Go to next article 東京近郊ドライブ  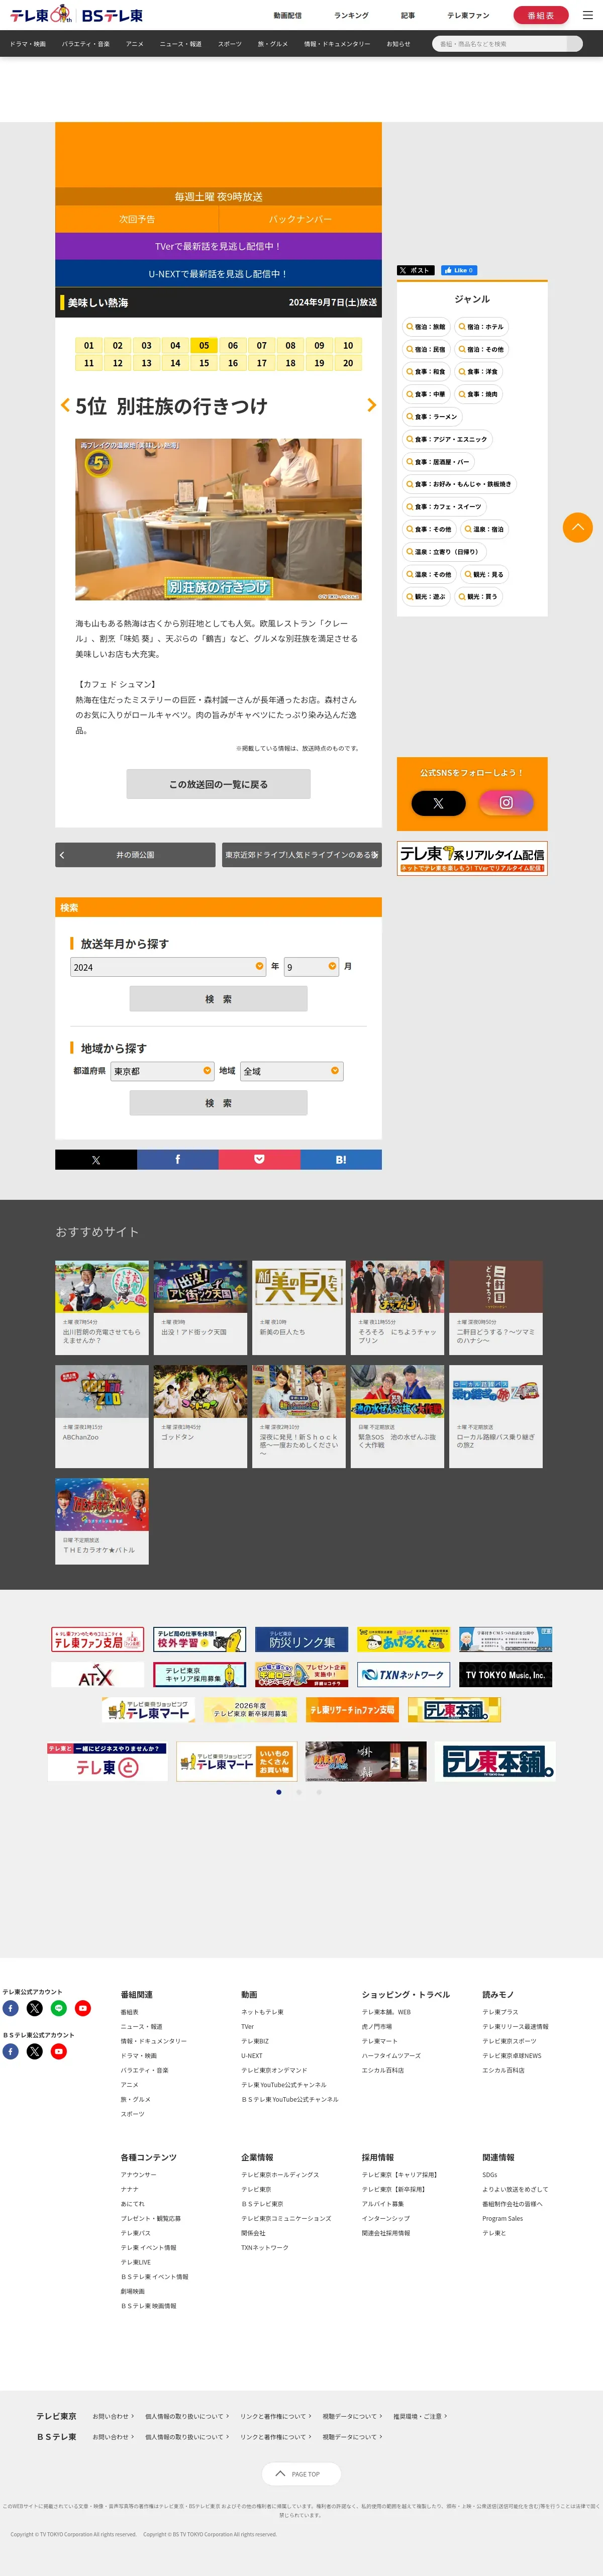(302, 855)
